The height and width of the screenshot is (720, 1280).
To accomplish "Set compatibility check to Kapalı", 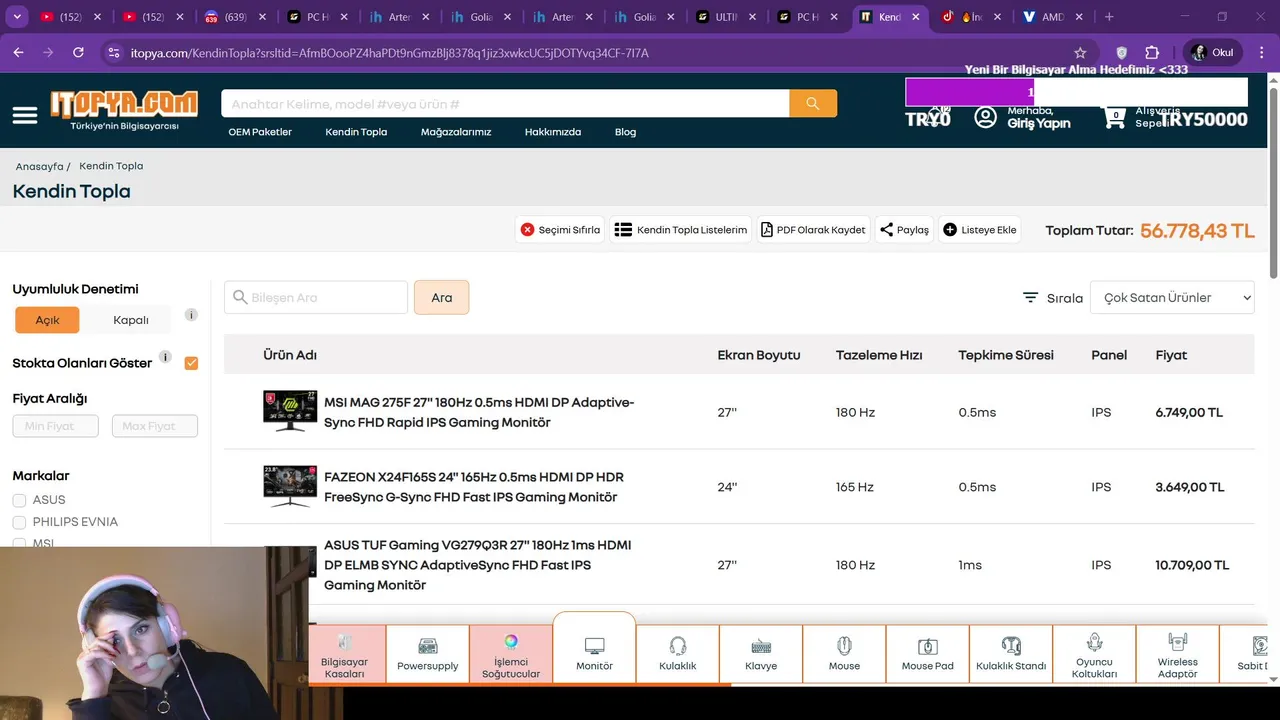I will (x=131, y=320).
